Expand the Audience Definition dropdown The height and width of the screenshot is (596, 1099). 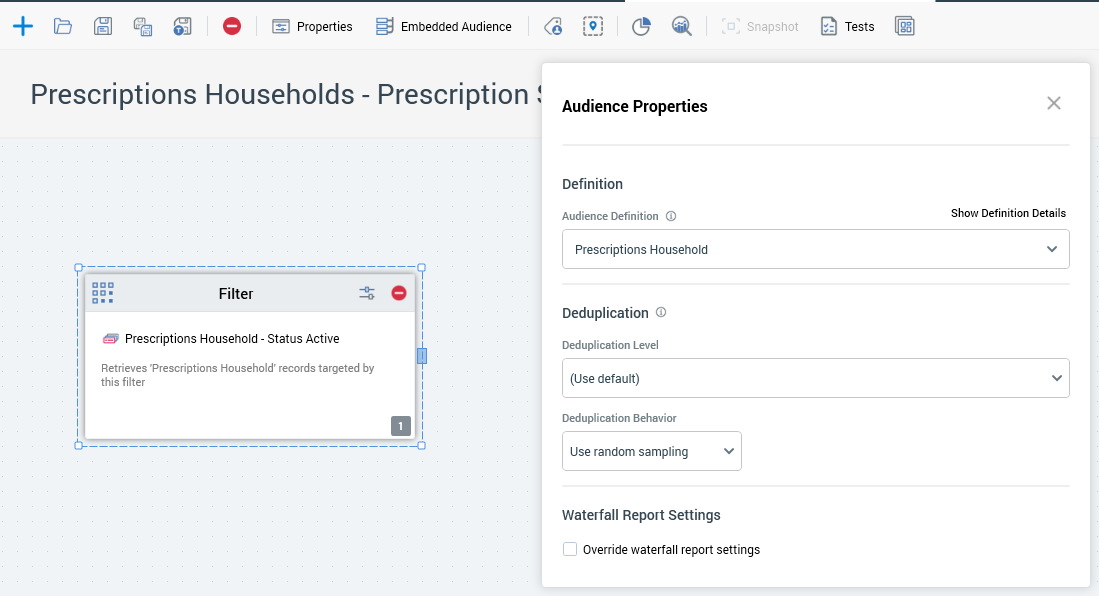815,249
